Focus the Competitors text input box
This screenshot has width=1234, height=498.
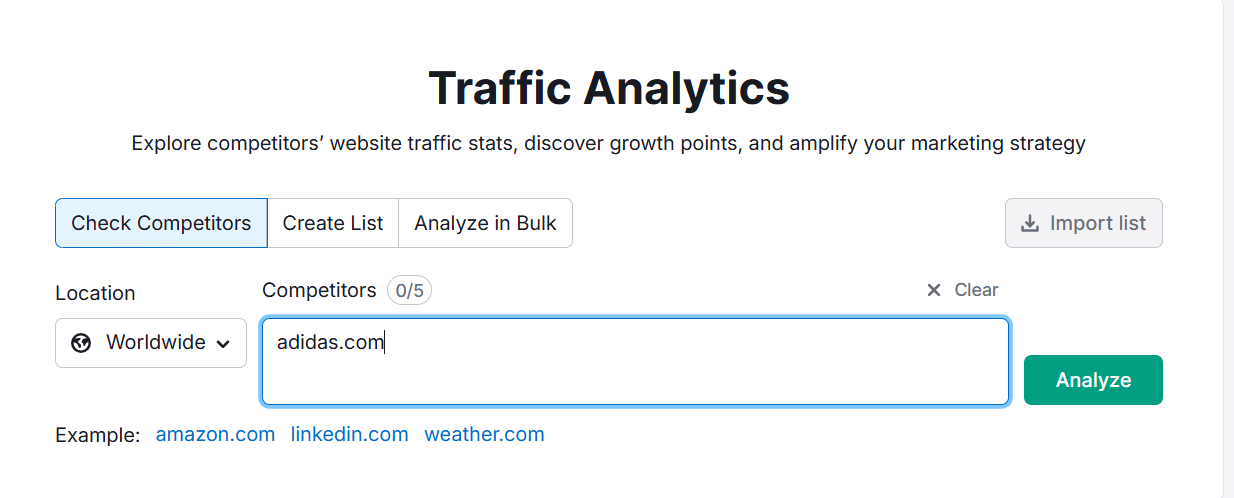(635, 362)
